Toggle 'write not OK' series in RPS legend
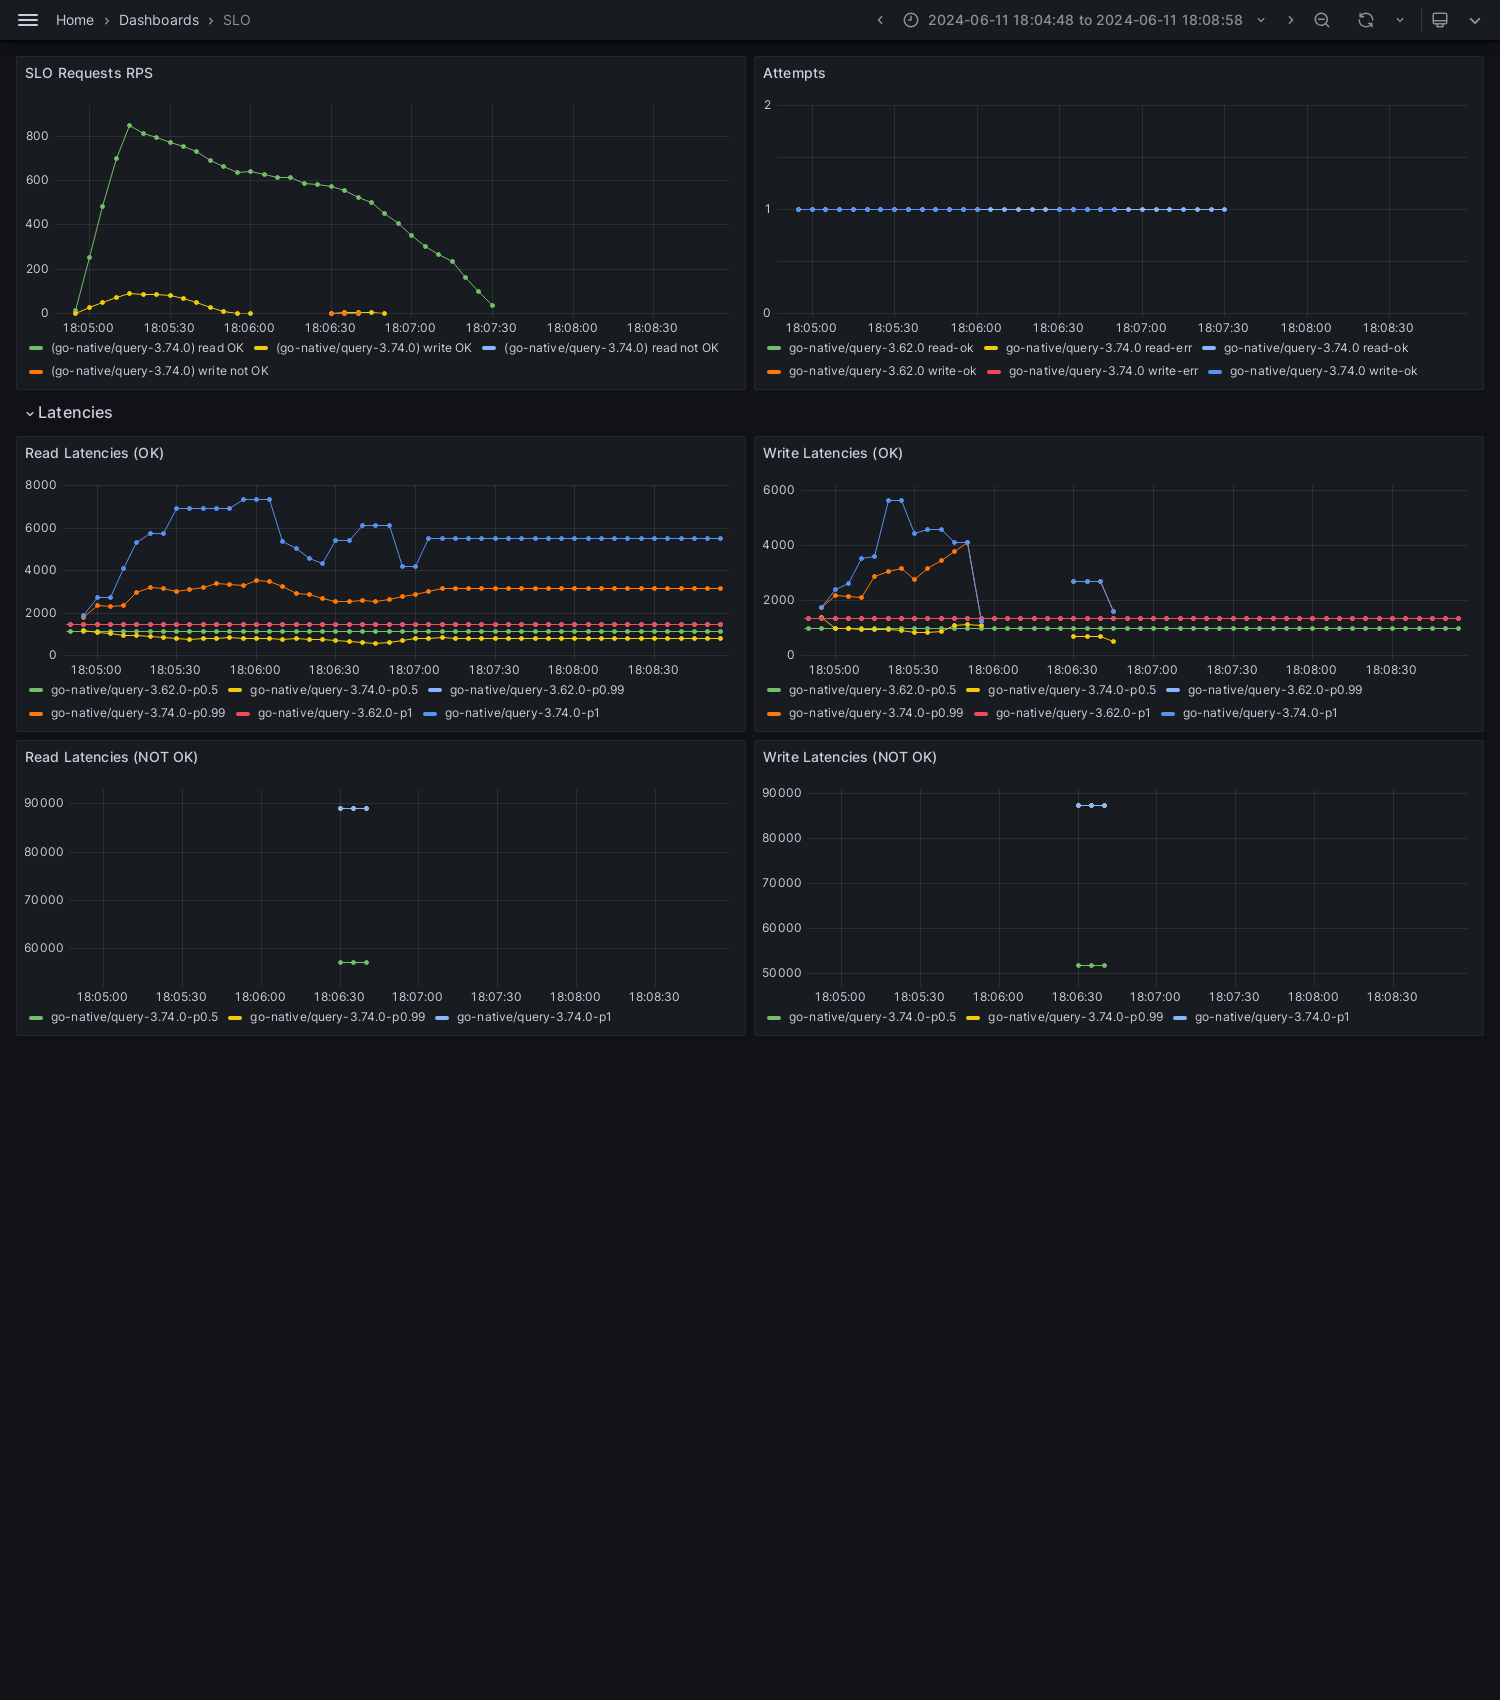This screenshot has width=1500, height=1700. tap(160, 371)
